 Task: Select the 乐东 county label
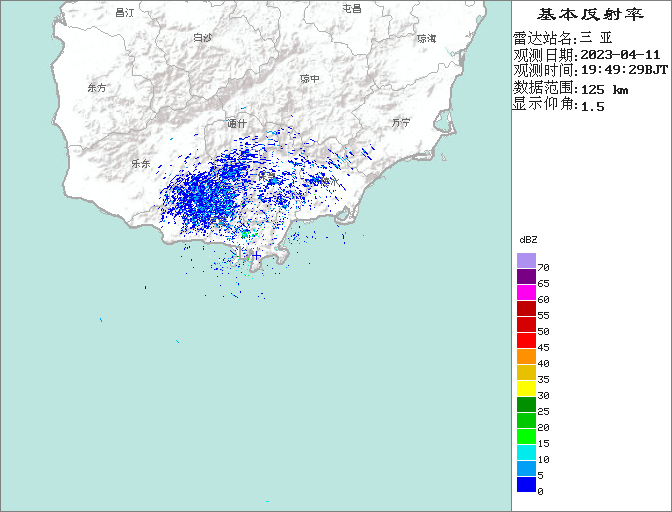pos(141,164)
